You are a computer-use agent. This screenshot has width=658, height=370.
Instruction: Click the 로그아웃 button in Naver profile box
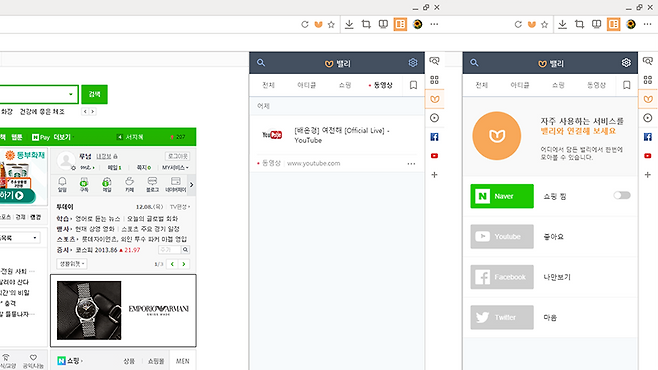click(x=178, y=156)
